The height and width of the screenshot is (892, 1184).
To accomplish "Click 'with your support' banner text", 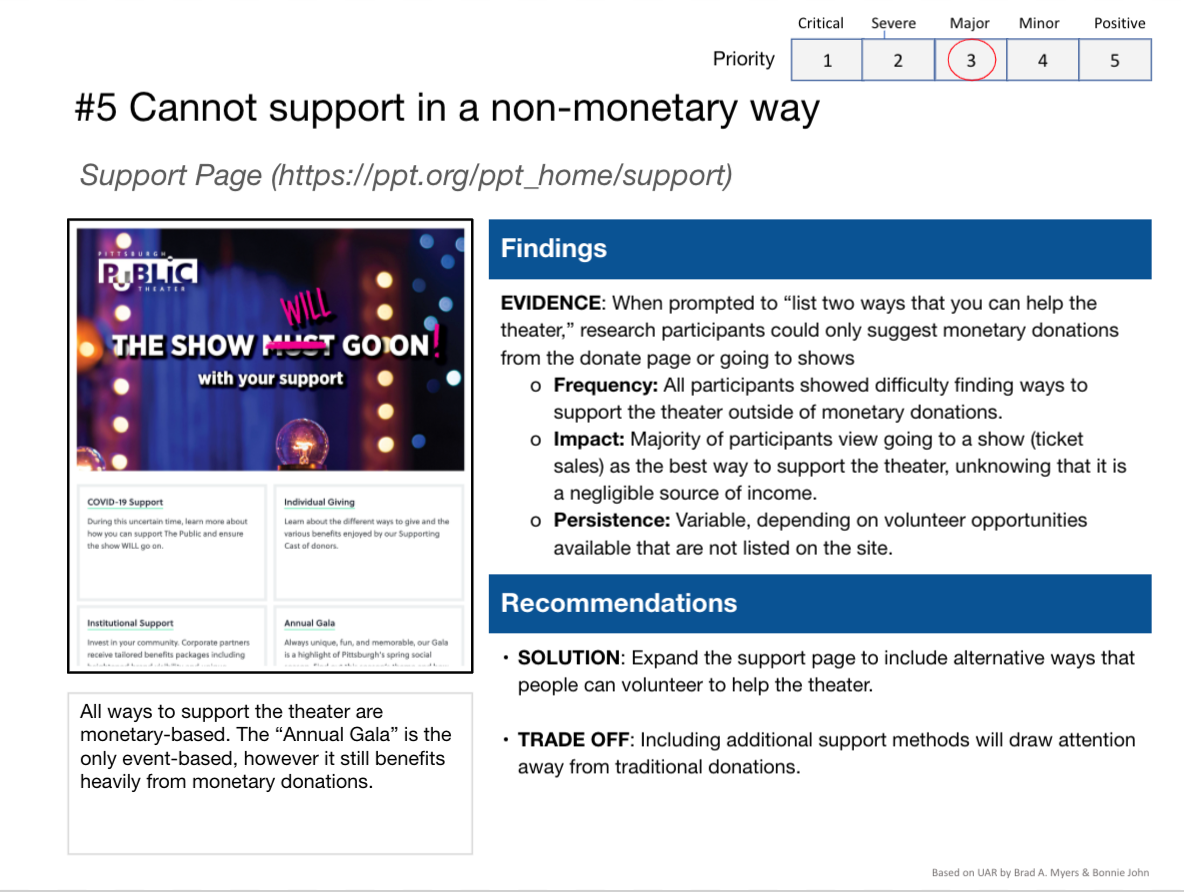I will point(270,378).
